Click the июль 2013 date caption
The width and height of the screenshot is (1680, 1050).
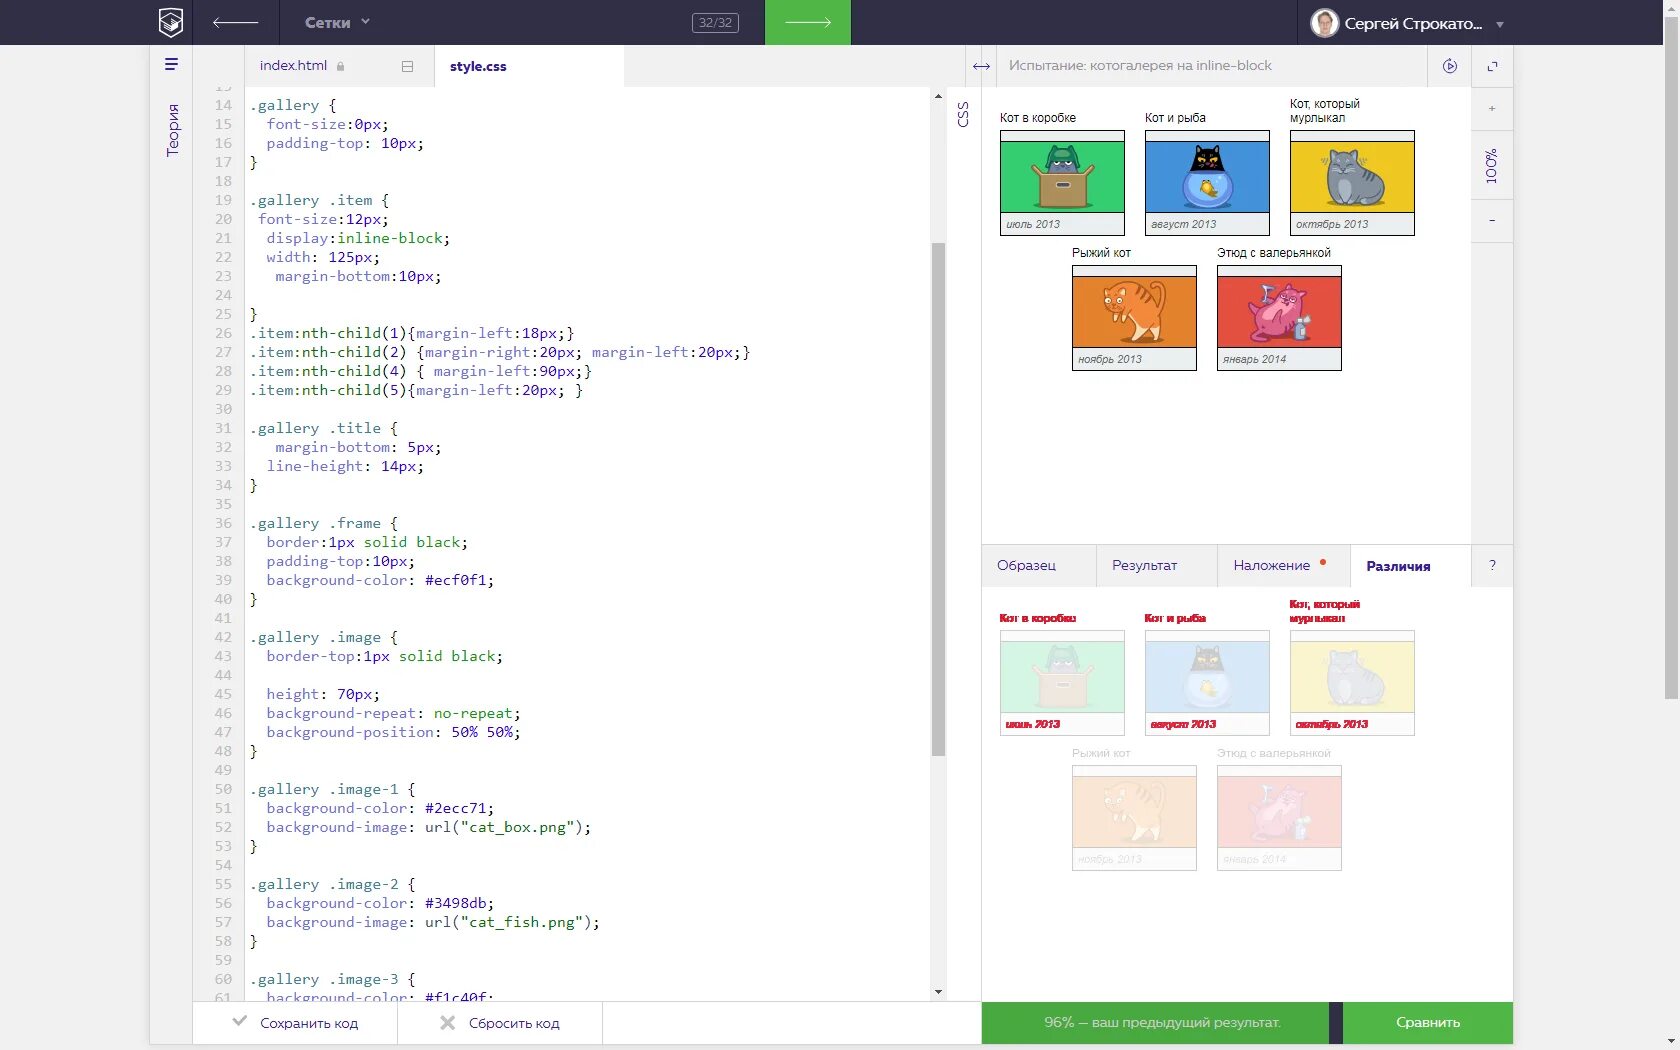[1033, 224]
